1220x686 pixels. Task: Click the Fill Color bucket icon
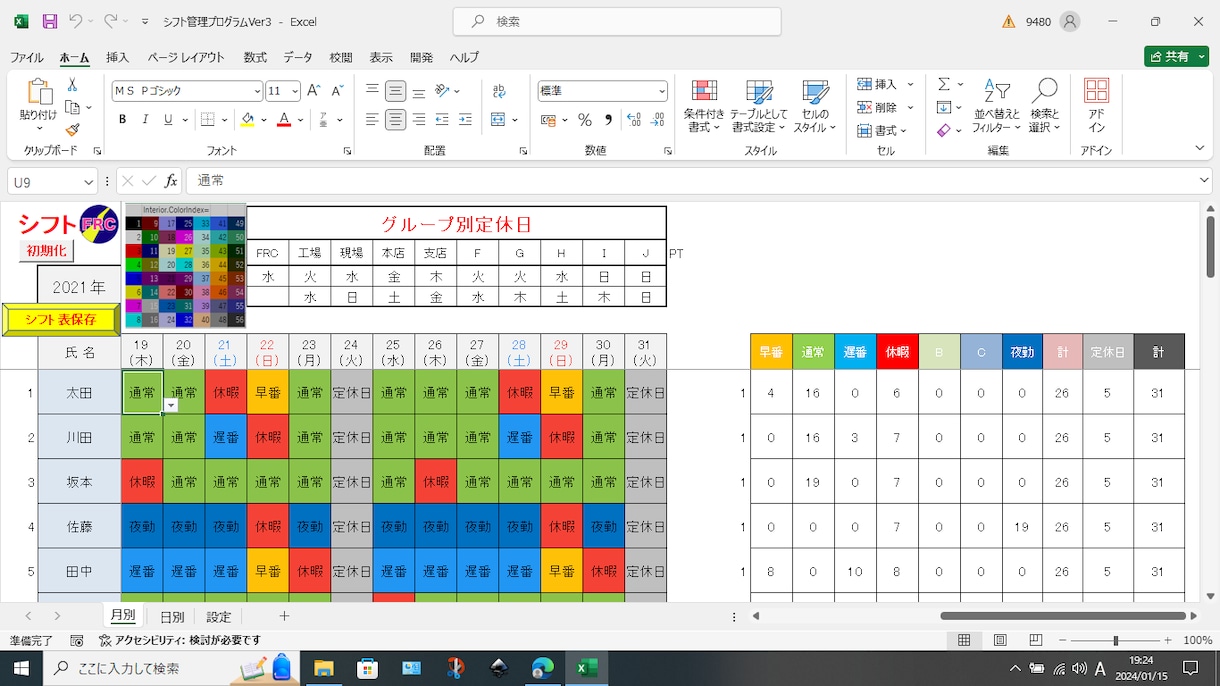click(247, 119)
